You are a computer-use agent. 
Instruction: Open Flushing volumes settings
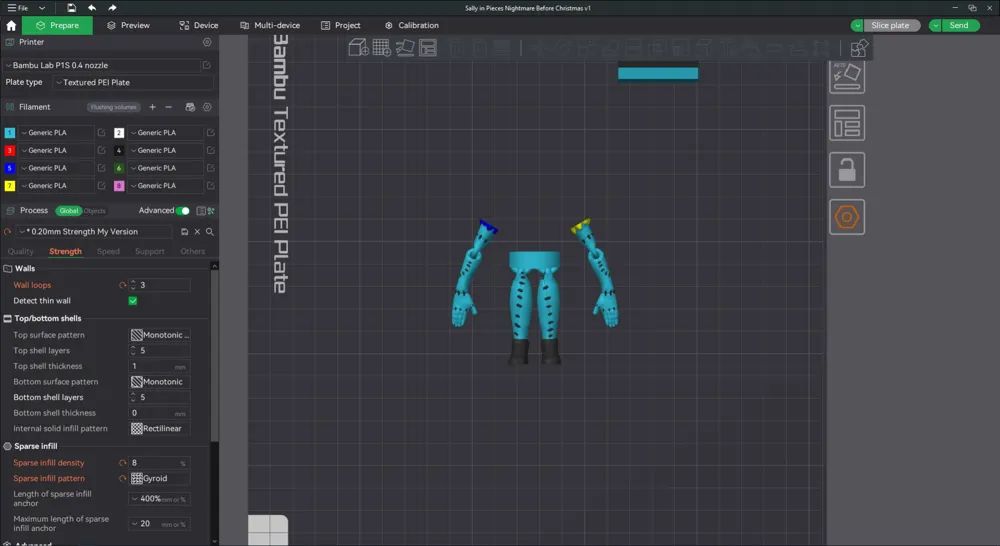(114, 107)
